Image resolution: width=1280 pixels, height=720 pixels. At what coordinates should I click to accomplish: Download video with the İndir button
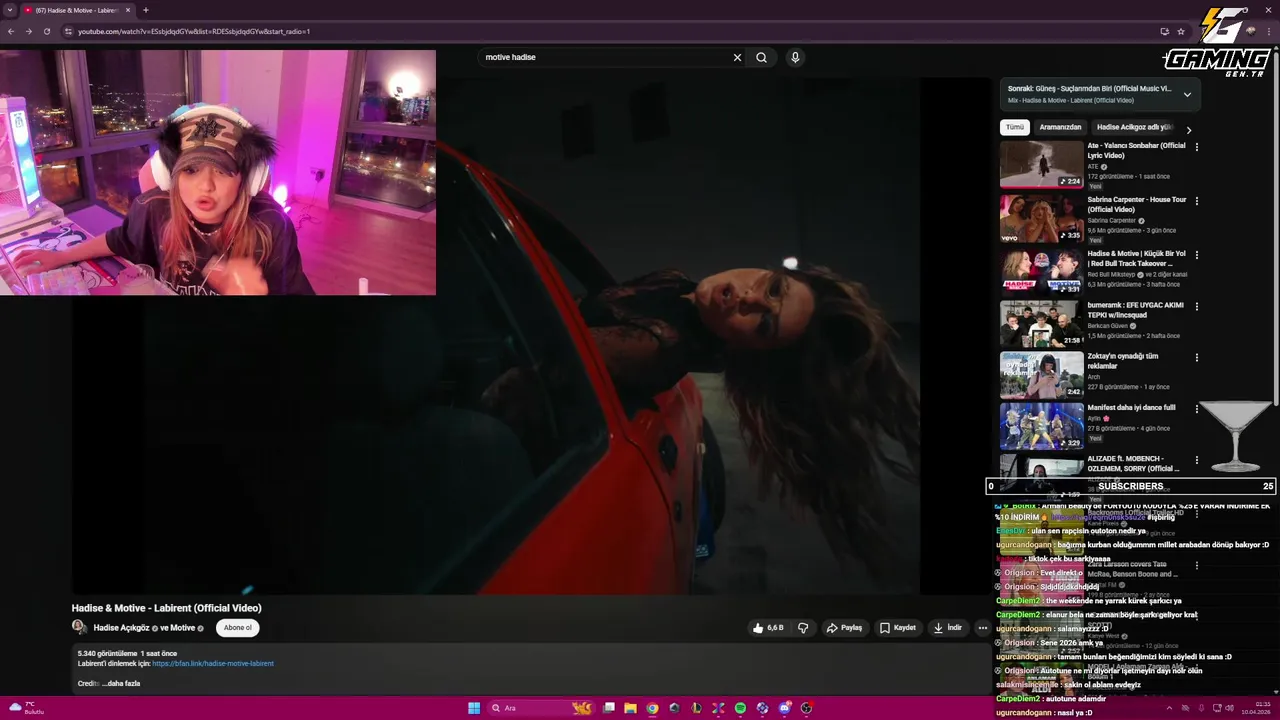[948, 628]
